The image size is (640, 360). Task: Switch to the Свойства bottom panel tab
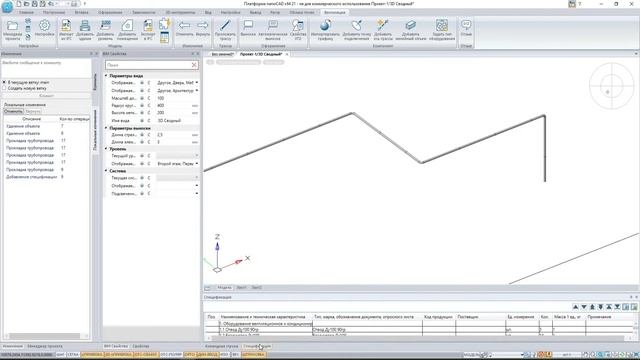coord(141,346)
